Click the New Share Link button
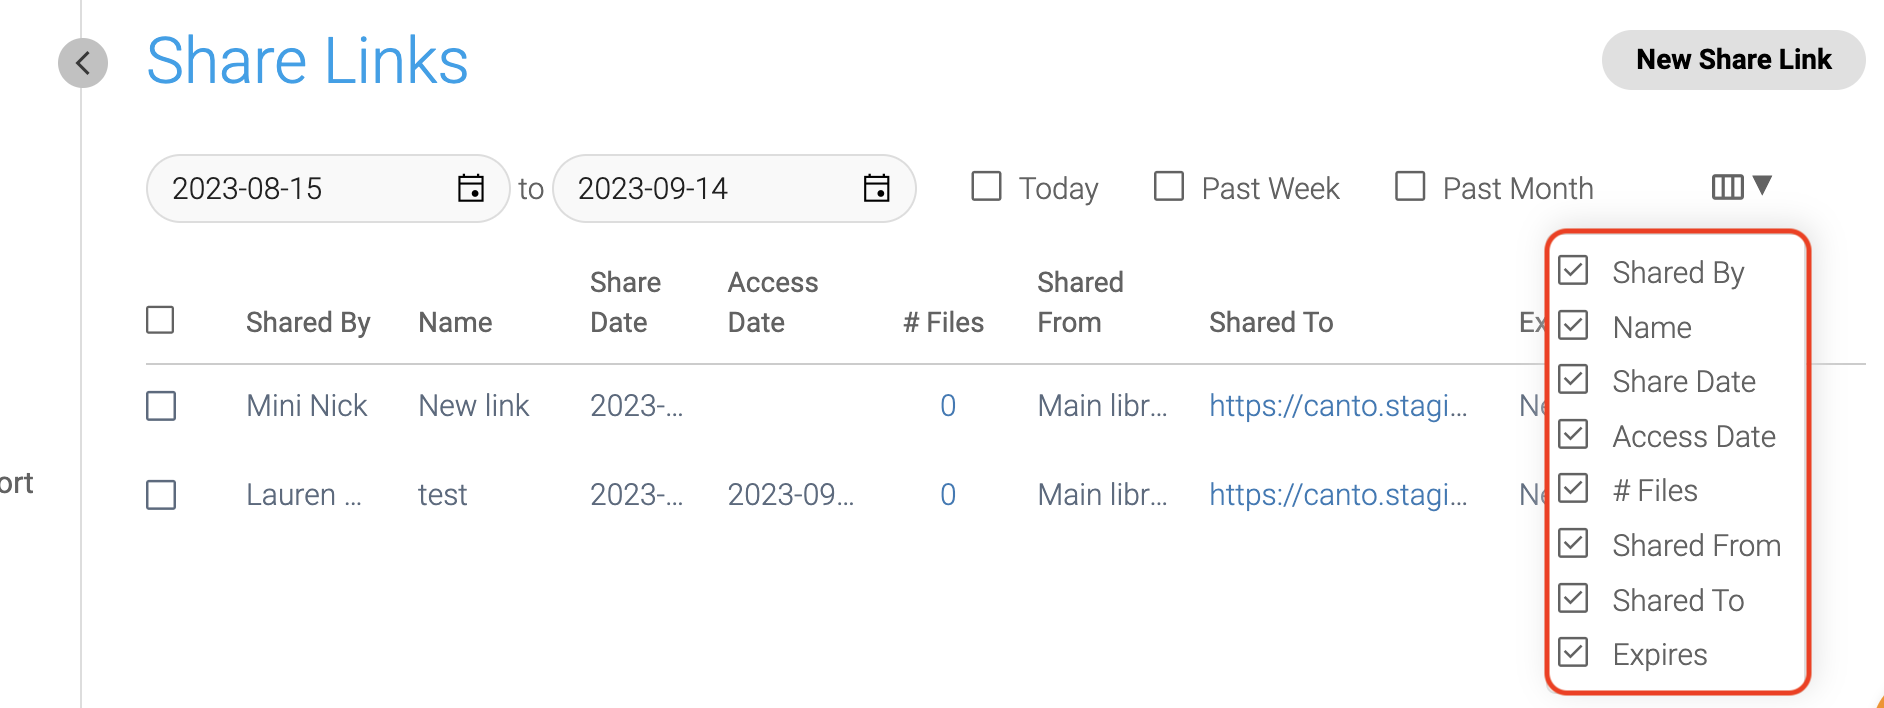The image size is (1884, 708). tap(1733, 59)
